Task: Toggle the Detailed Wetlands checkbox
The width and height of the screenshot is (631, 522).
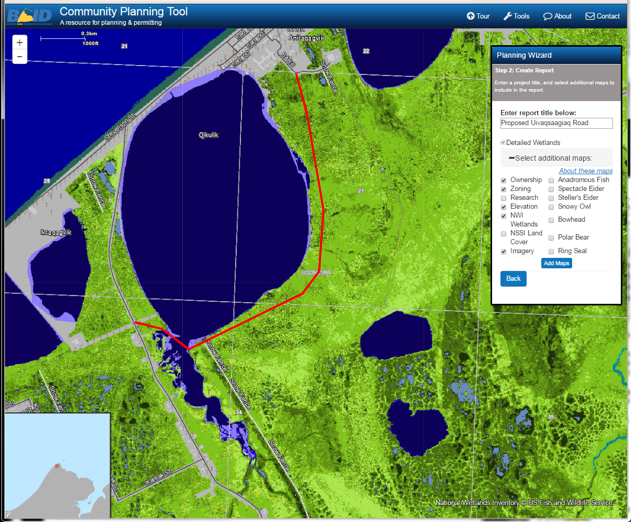Action: click(503, 143)
